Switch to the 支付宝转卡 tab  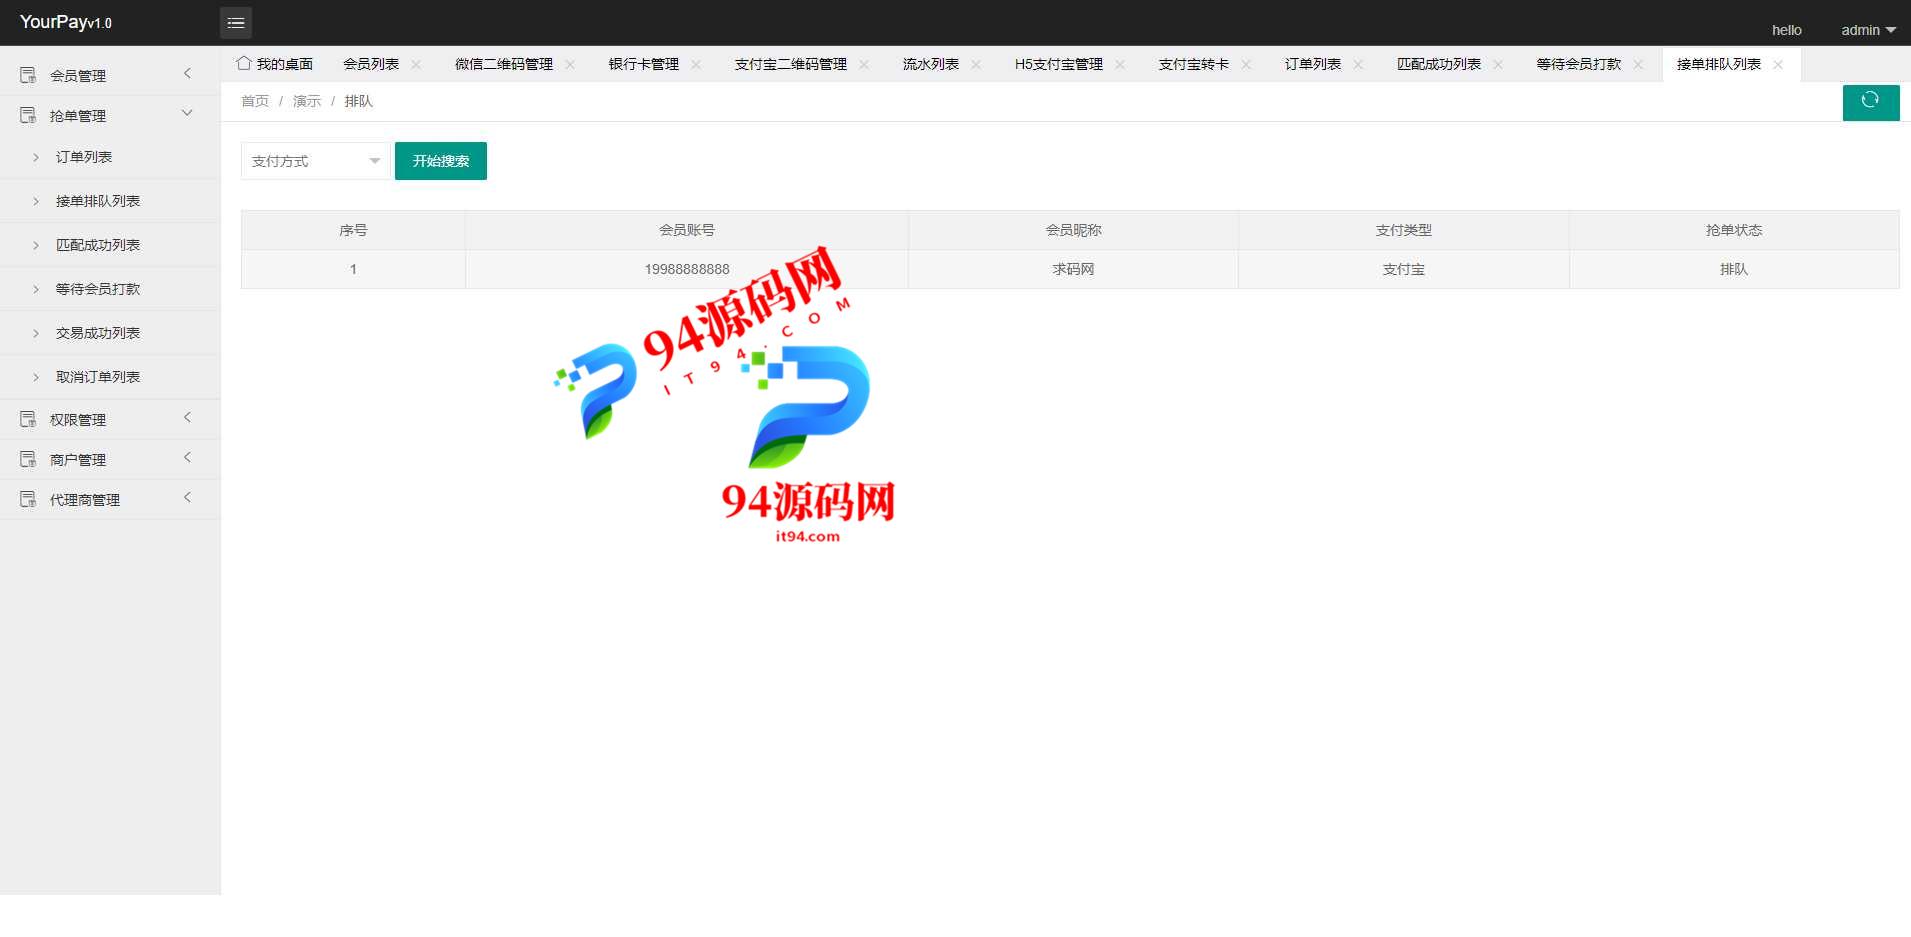coord(1194,64)
